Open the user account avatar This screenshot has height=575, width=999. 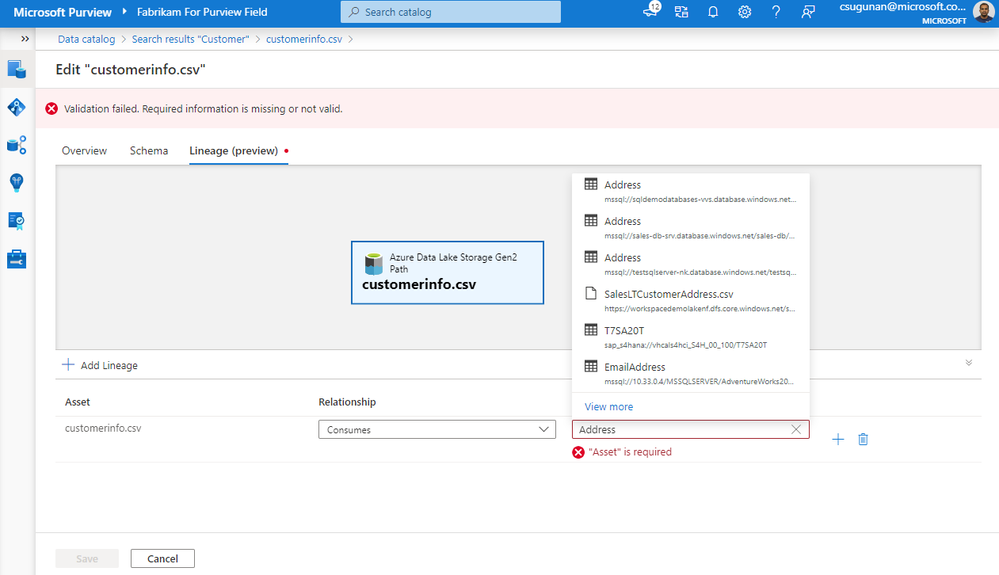coord(983,12)
